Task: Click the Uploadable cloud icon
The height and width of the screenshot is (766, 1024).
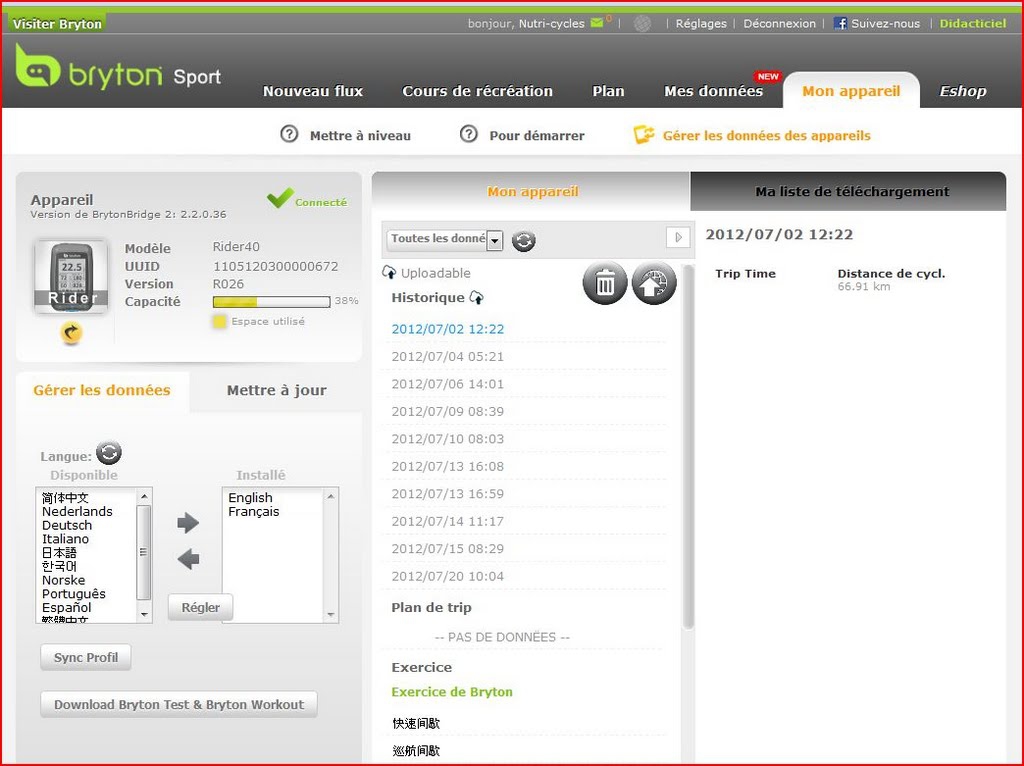Action: pos(389,272)
